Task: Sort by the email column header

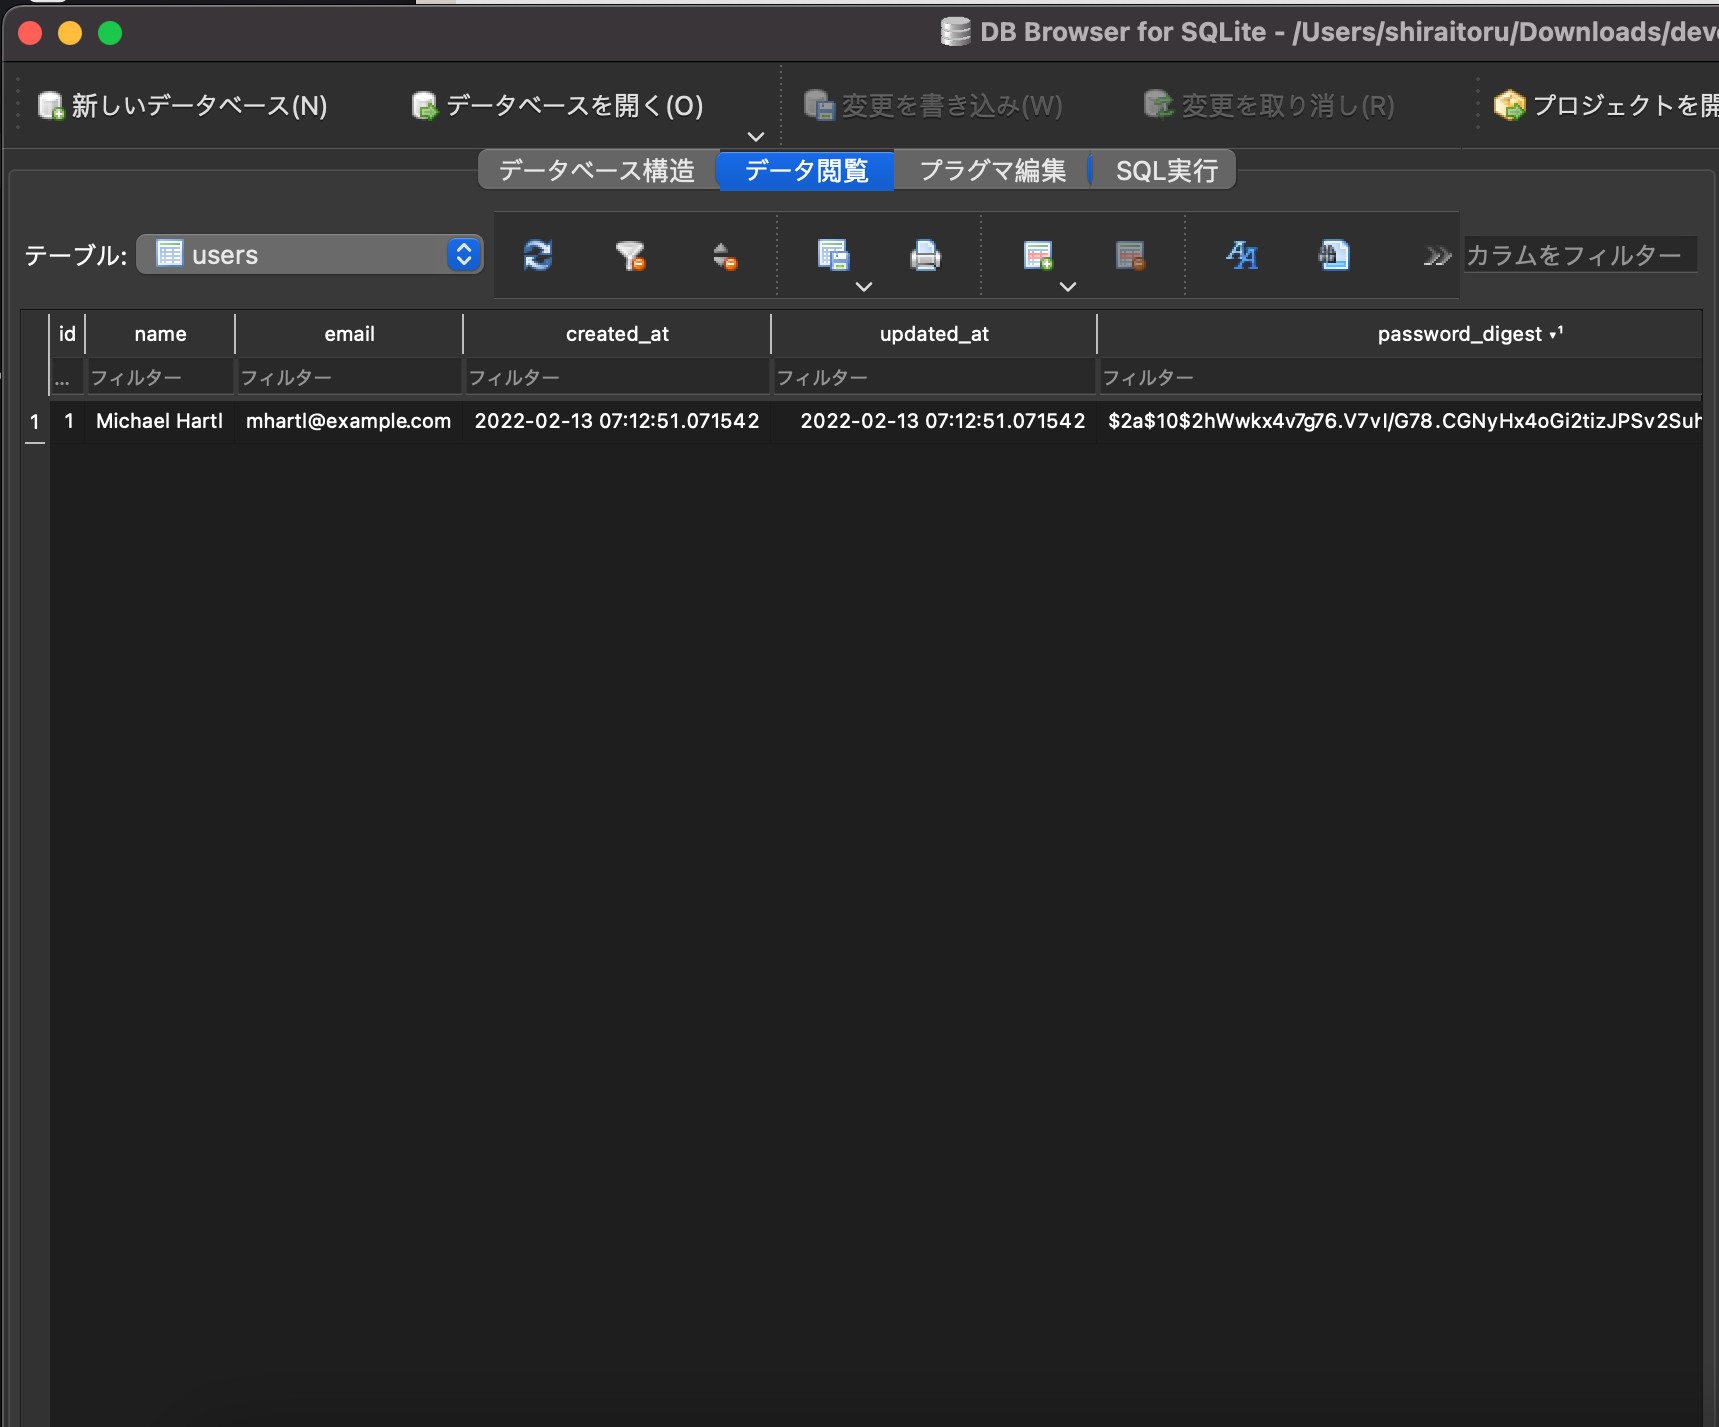Action: (x=349, y=334)
